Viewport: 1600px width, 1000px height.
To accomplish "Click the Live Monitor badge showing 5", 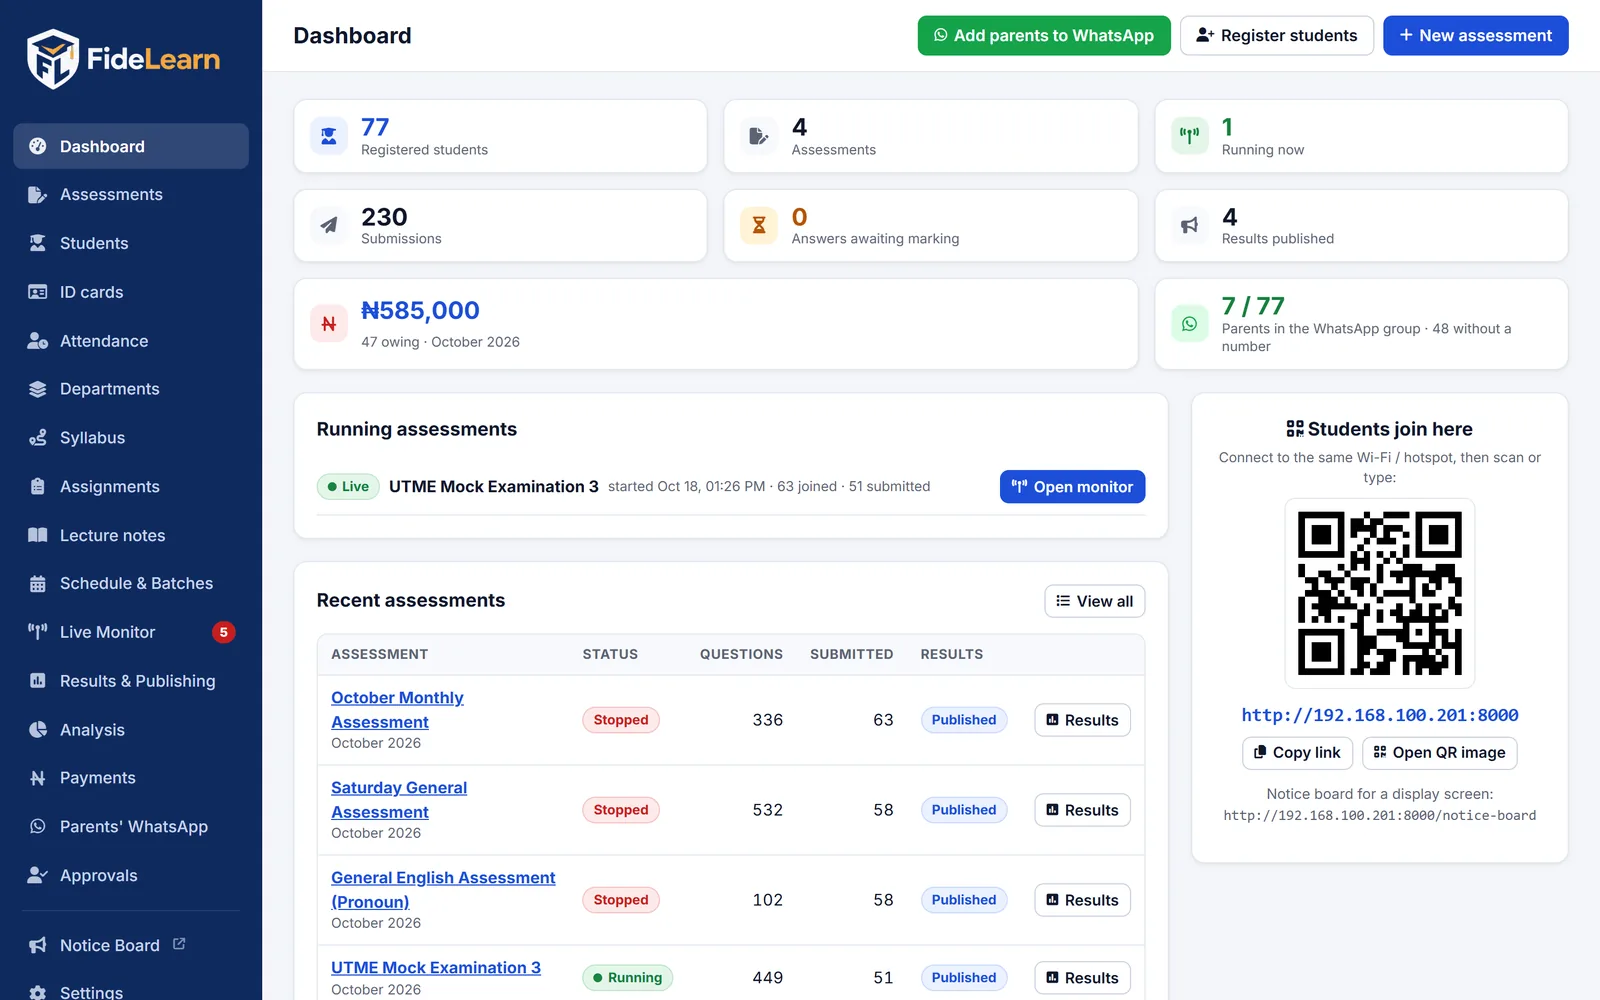I will tap(224, 632).
